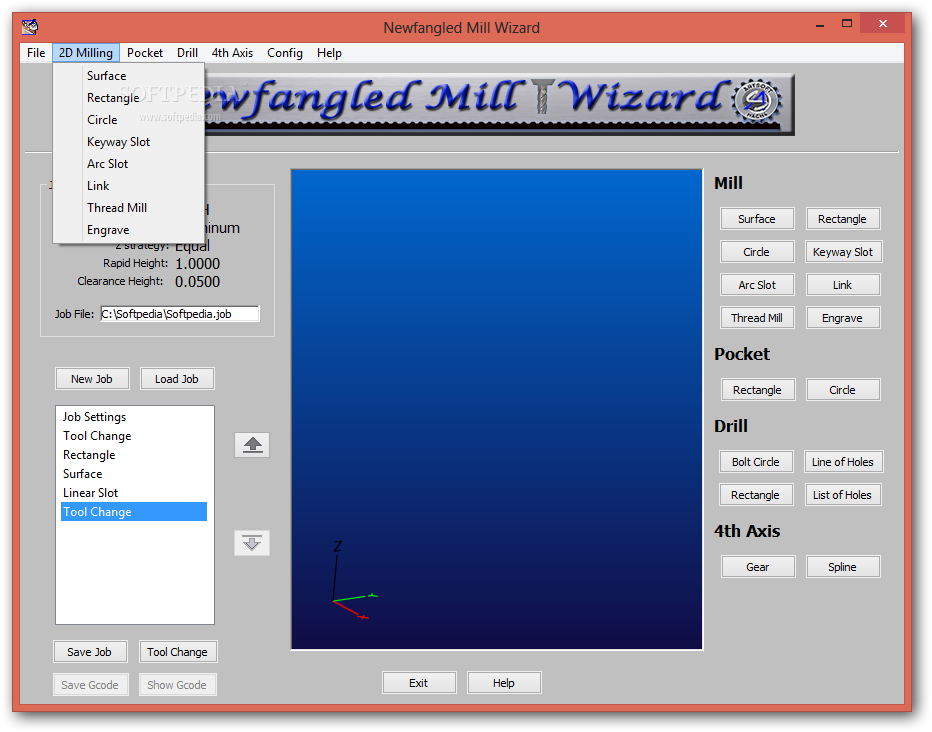The width and height of the screenshot is (932, 732).
Task: Click the Exit button
Action: 418,683
